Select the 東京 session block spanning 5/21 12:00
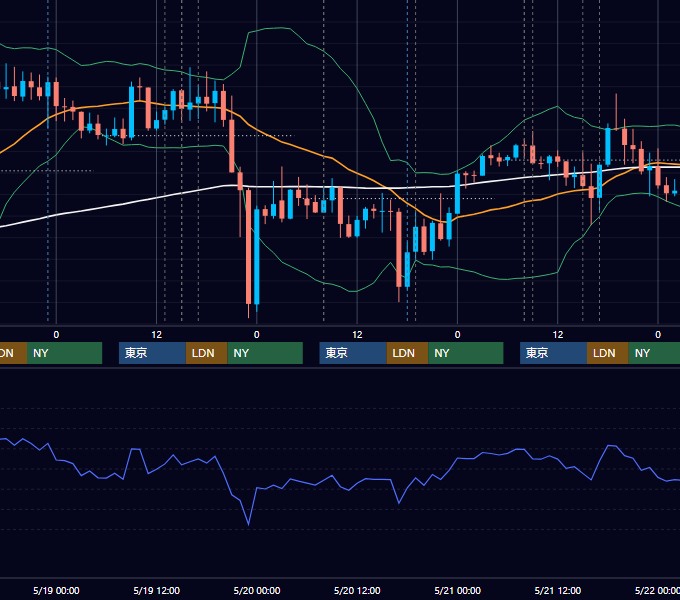The width and height of the screenshot is (680, 600). pyautogui.click(x=553, y=353)
